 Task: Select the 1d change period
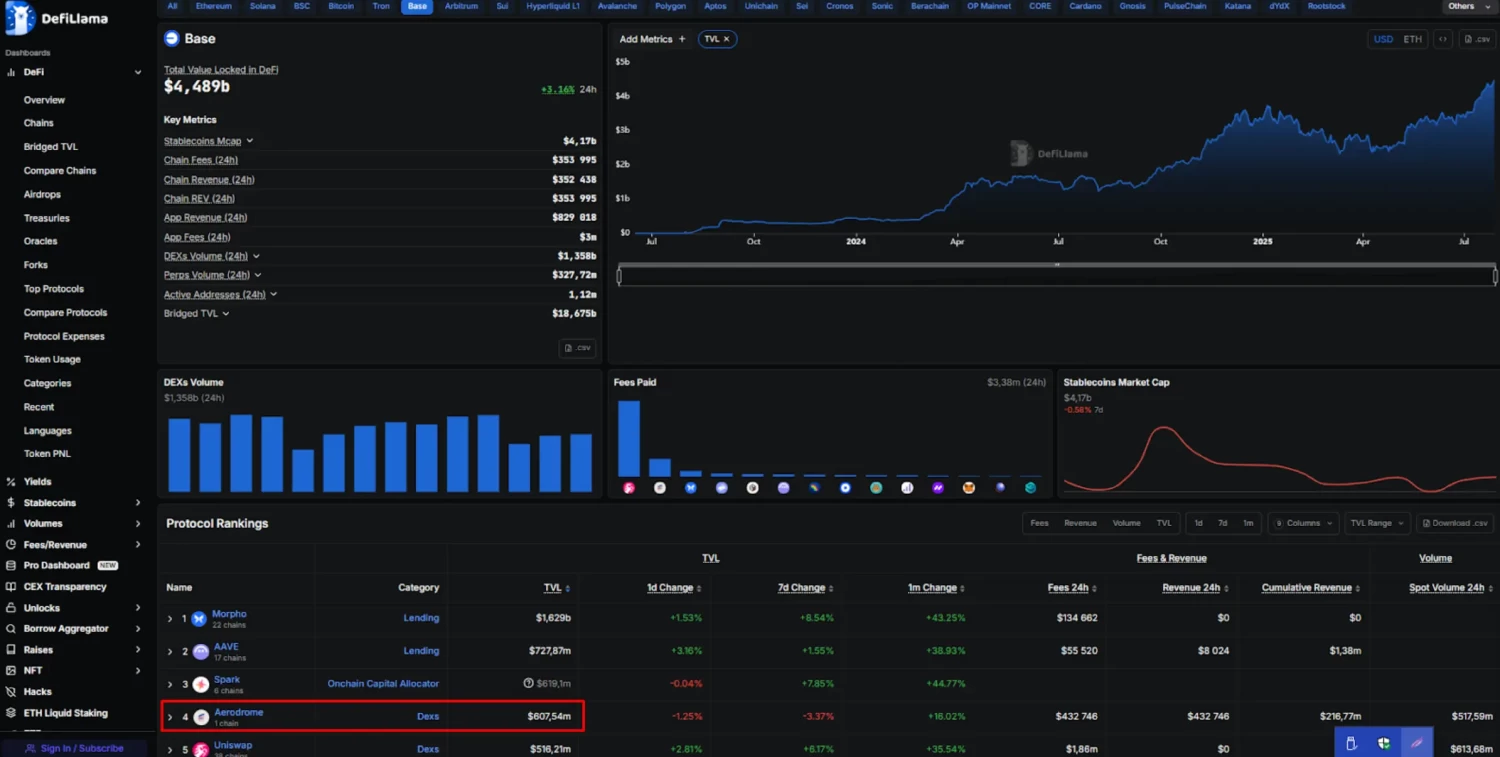point(1198,523)
